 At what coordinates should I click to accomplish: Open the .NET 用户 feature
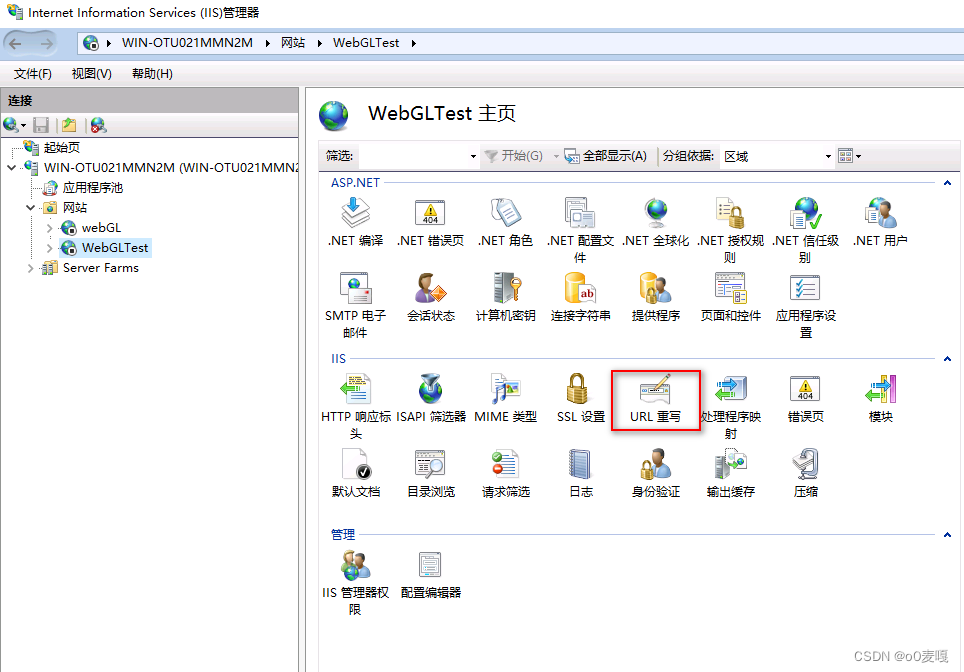click(880, 223)
